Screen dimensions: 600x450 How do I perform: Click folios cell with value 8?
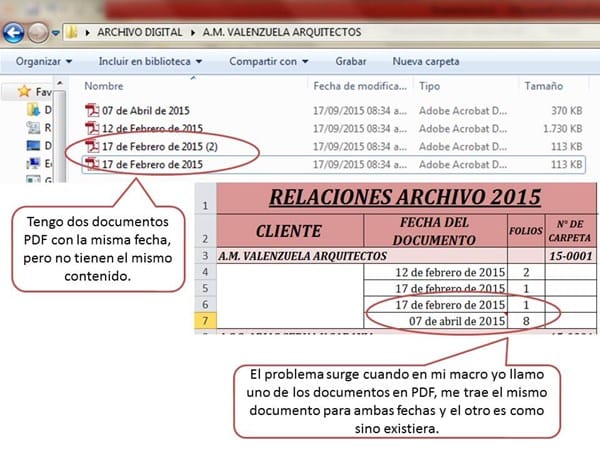click(x=526, y=321)
